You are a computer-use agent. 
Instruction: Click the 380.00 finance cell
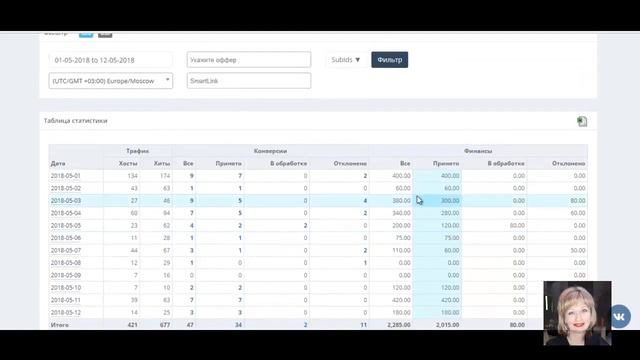(x=401, y=200)
